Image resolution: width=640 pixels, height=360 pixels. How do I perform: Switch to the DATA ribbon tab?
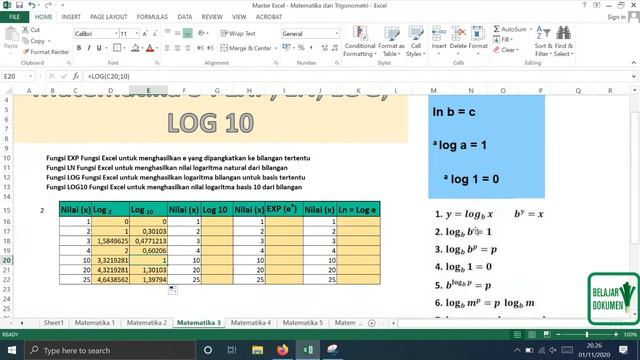point(184,17)
